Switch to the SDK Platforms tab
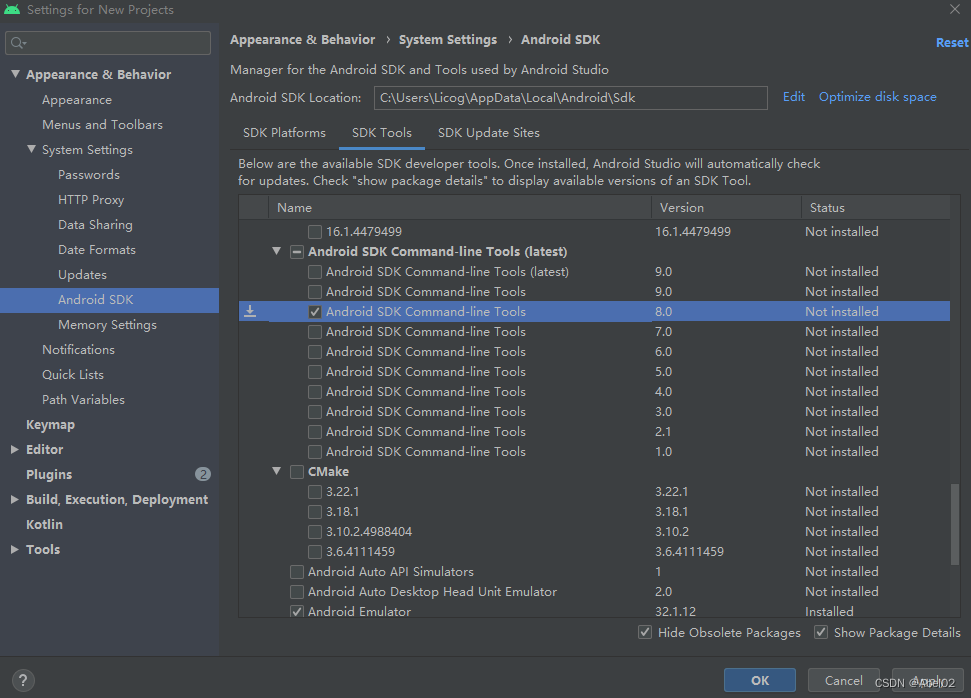The height and width of the screenshot is (698, 971). [x=284, y=132]
